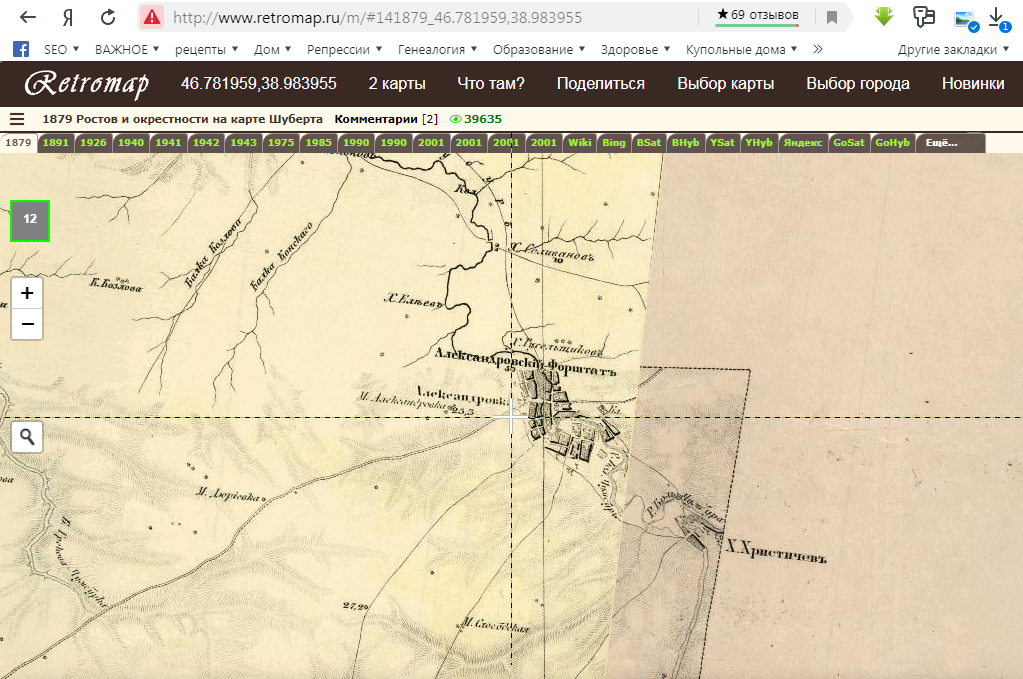Switch to the 1941 map tab

(x=168, y=143)
